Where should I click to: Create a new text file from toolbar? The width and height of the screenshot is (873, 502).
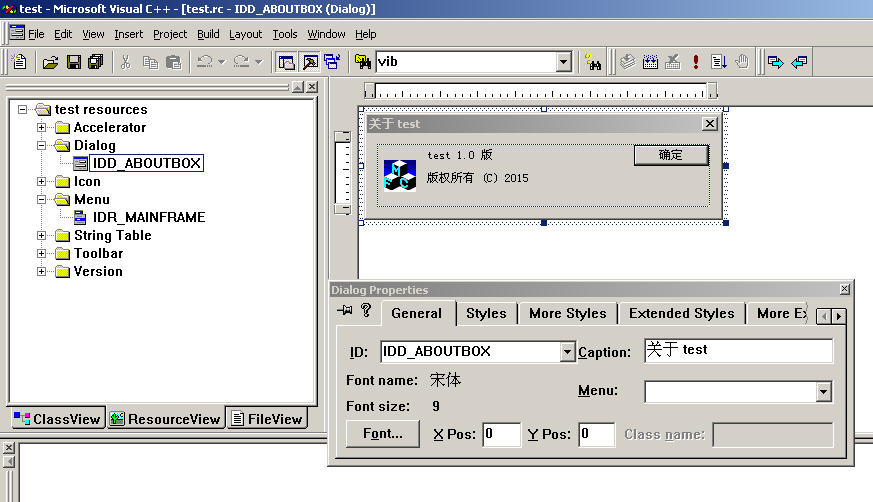pos(19,62)
